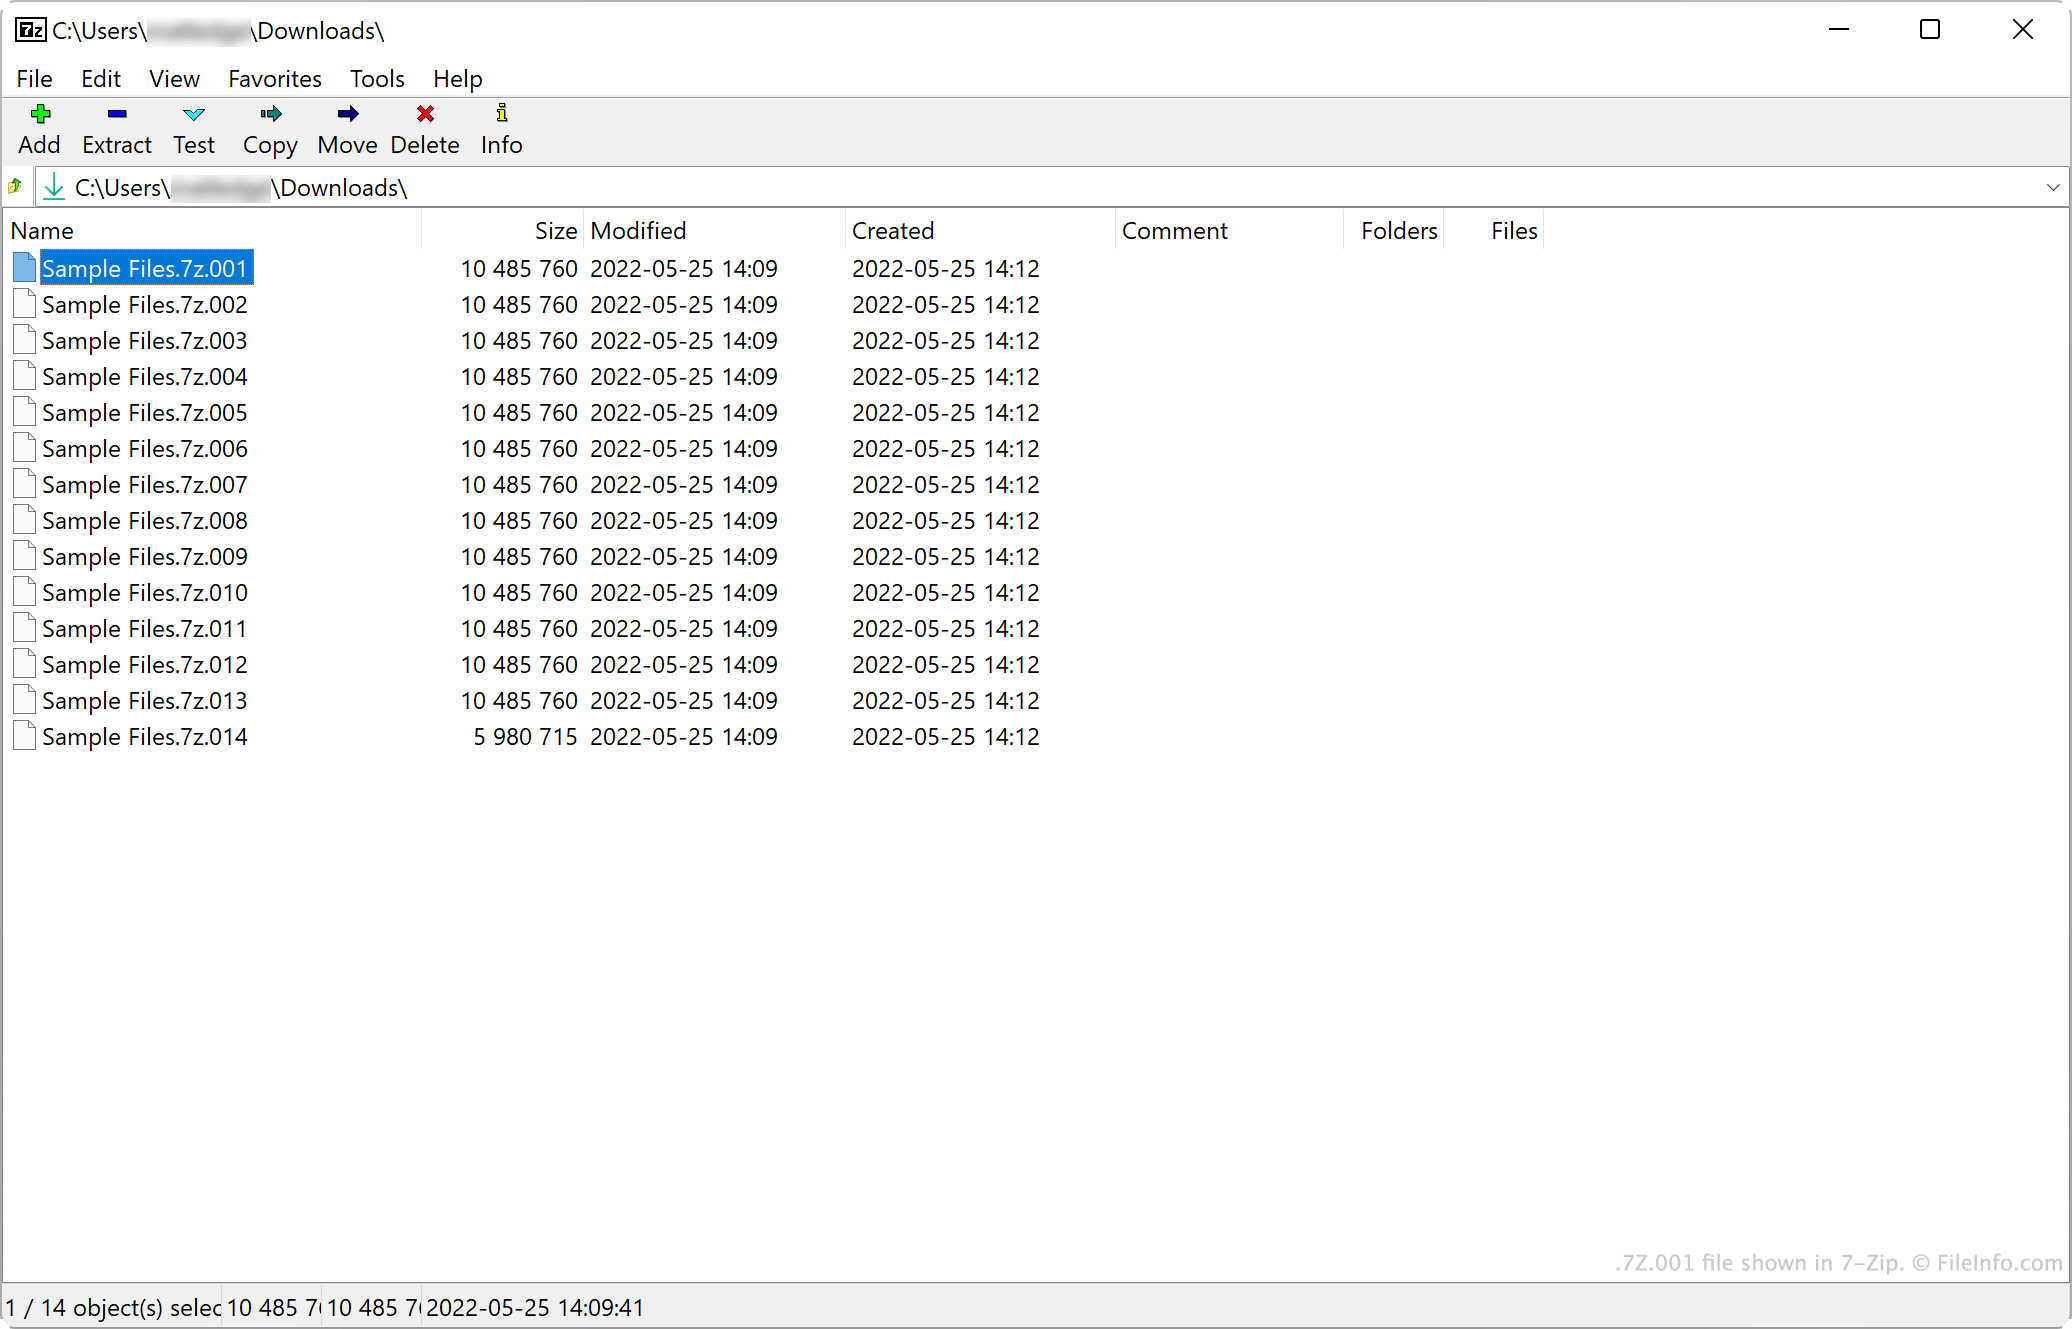Open the File menu

click(x=33, y=79)
